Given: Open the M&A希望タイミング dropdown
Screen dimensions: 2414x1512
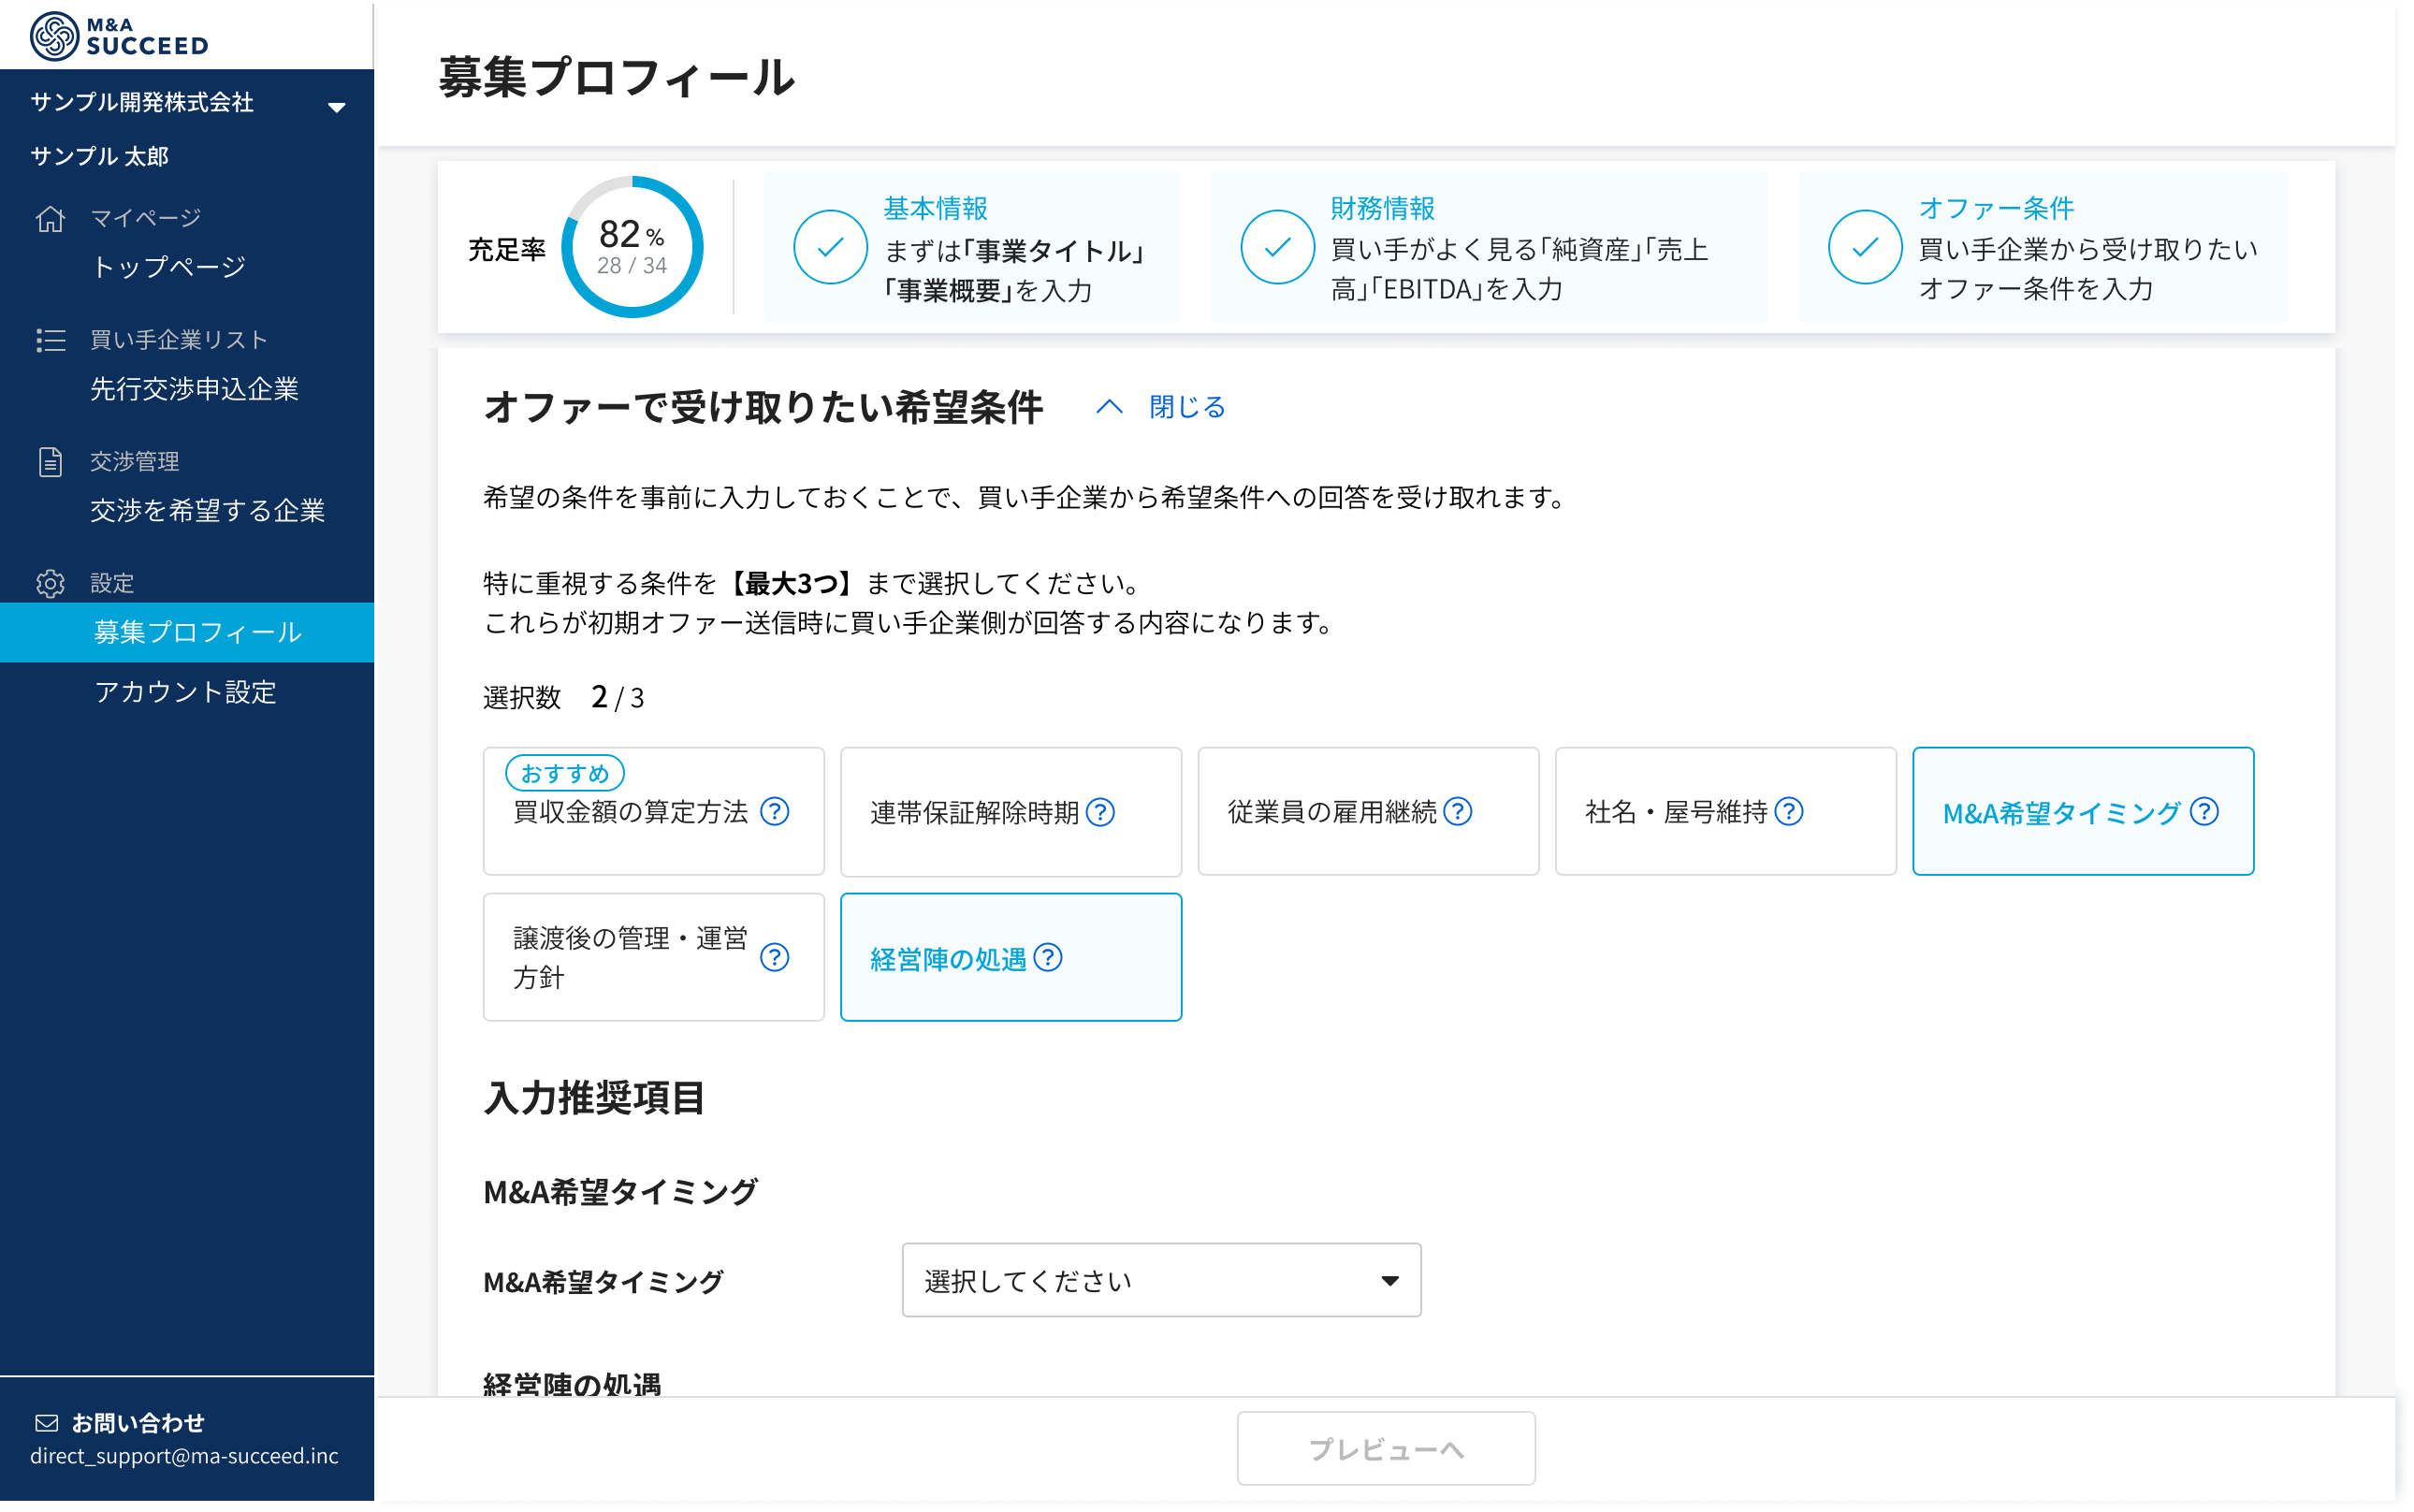Looking at the screenshot, I should [x=1161, y=1280].
